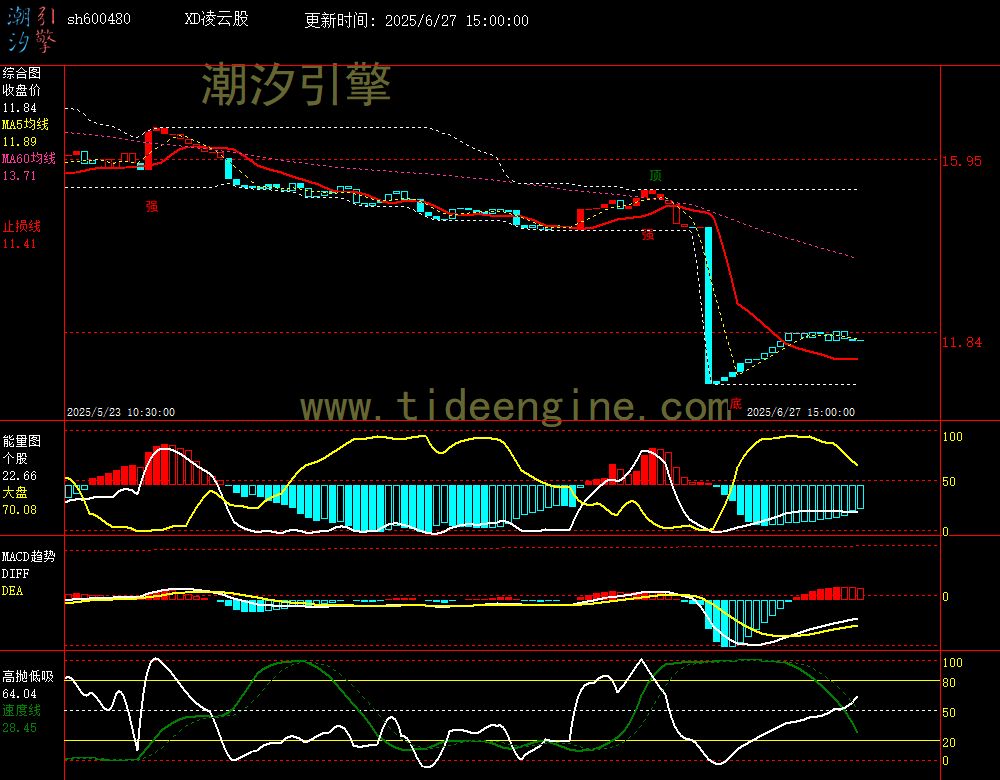Select the 个股 value 22.66
This screenshot has width=1000, height=780.
tap(20, 476)
